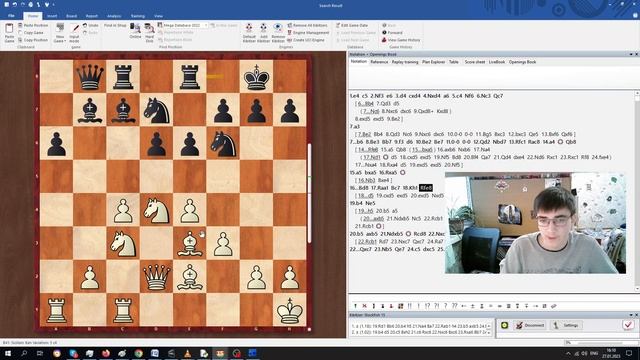Image resolution: width=640 pixels, height=360 pixels.
Task: Open Engine Management
Action: [308, 33]
